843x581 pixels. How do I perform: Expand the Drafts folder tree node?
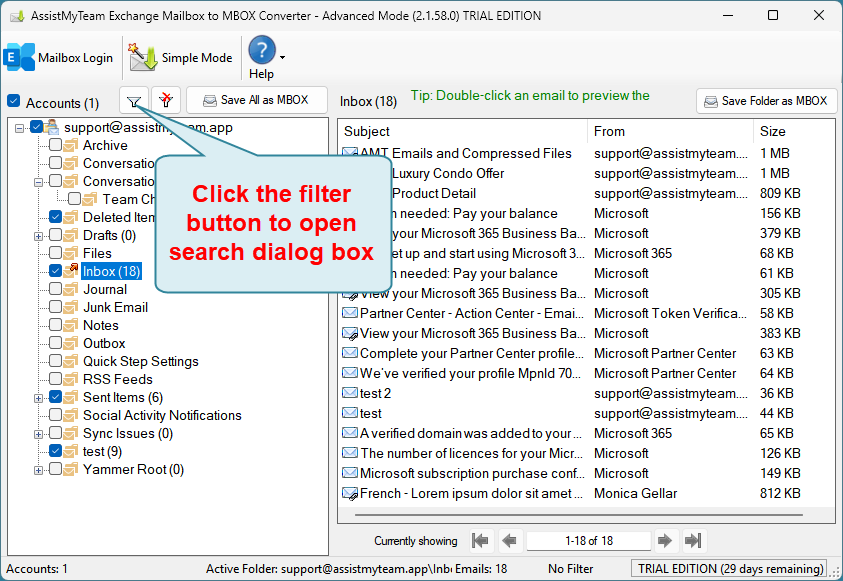point(39,236)
